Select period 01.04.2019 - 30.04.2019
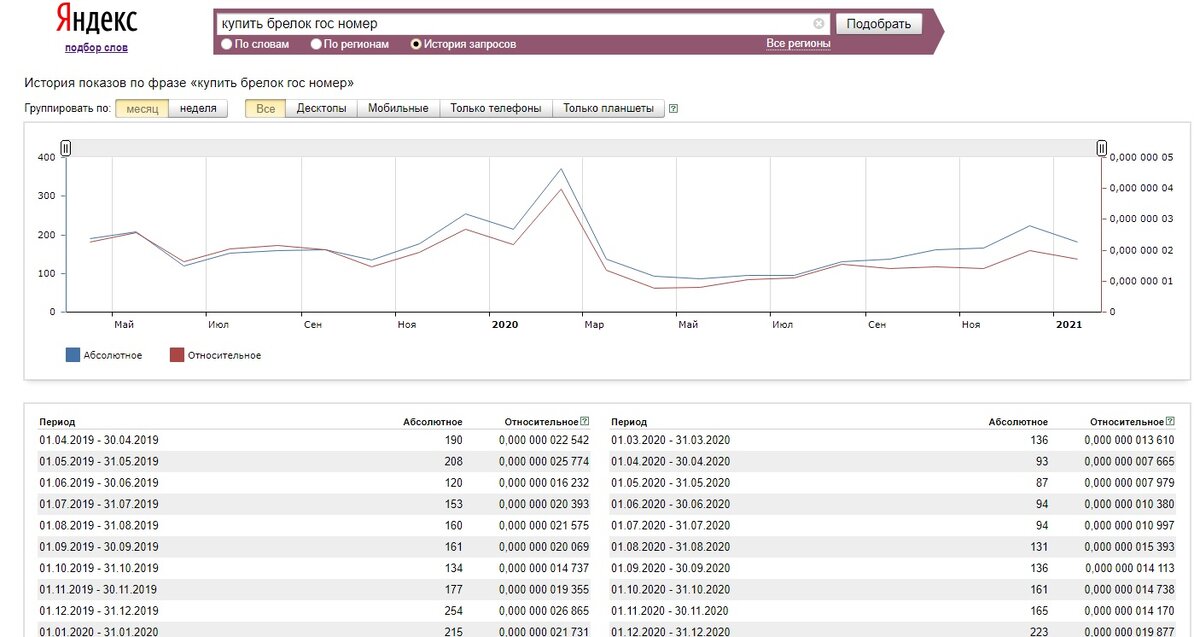Screen dimensions: 1200x637 [99, 440]
